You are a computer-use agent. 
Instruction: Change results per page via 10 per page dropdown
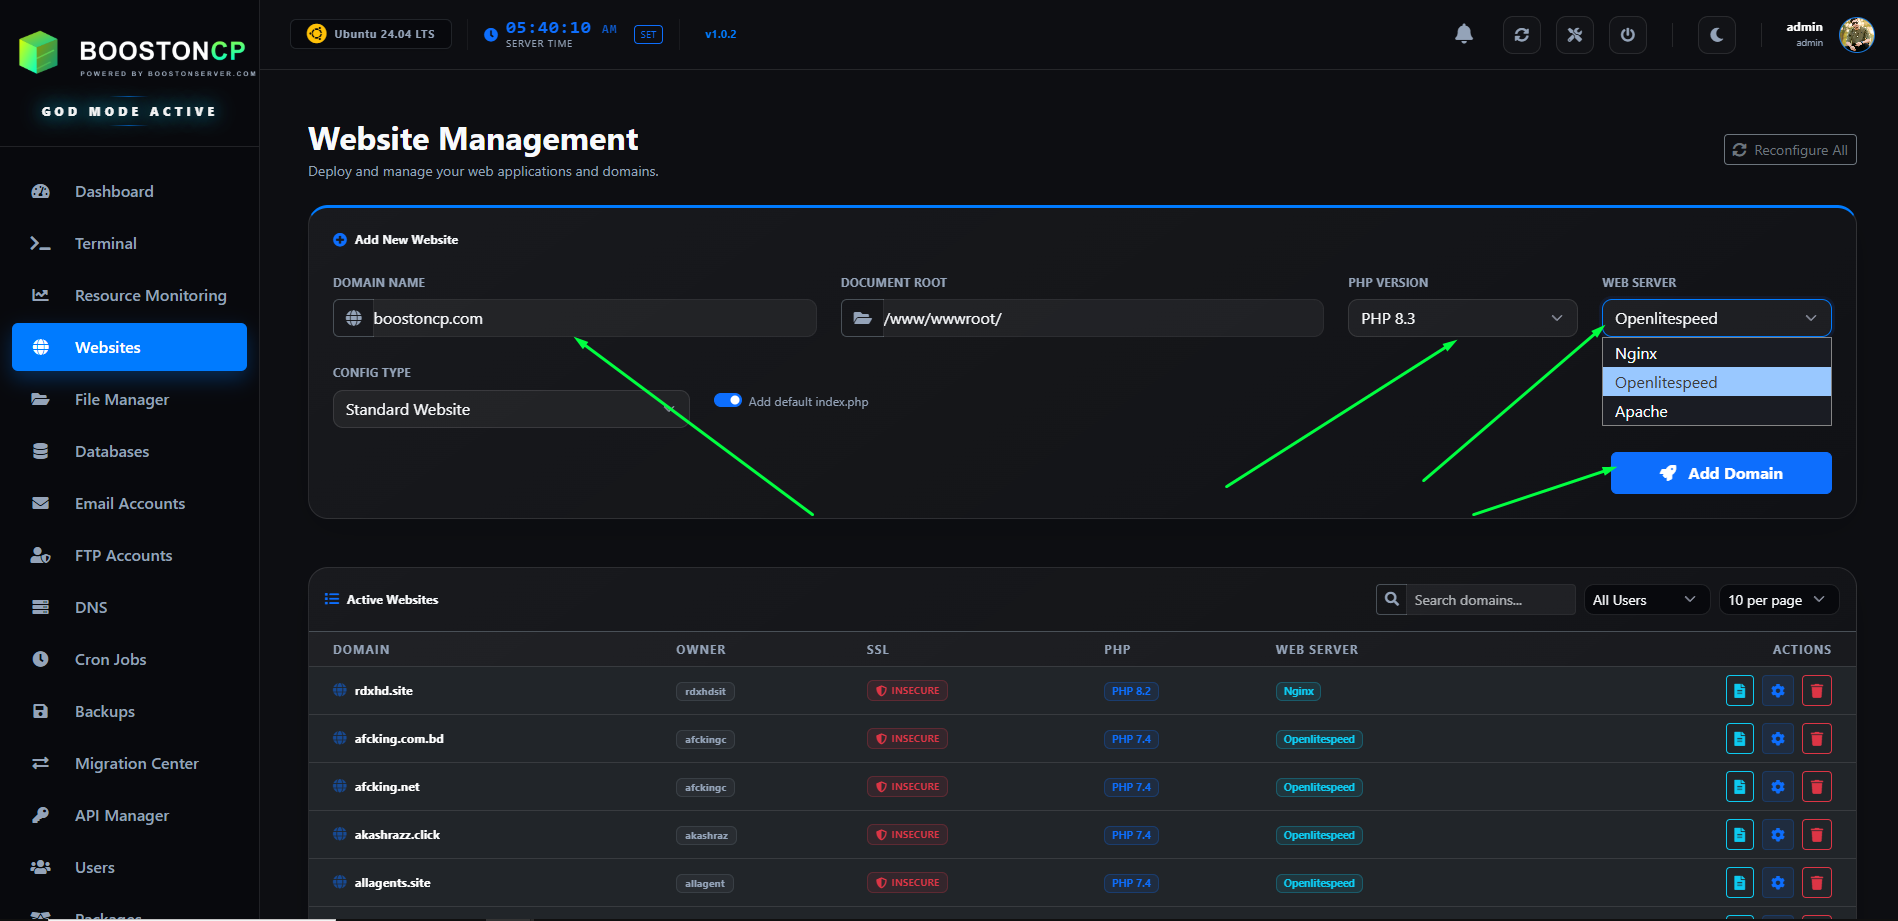[1778, 599]
